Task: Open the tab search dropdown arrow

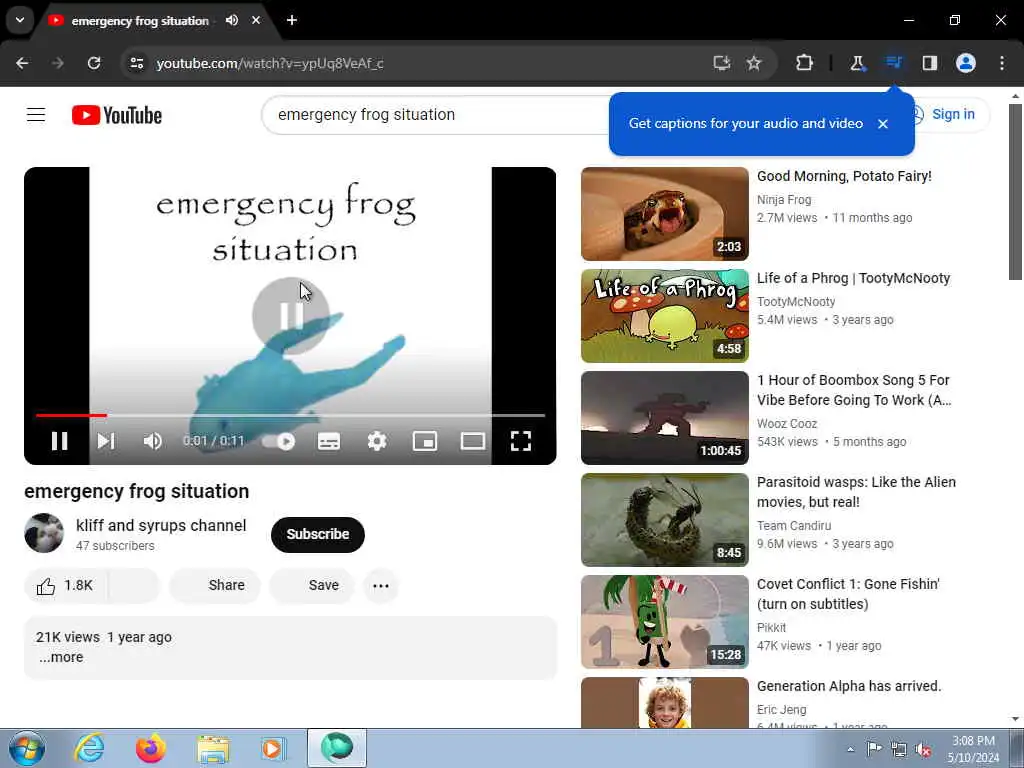Action: [20, 20]
